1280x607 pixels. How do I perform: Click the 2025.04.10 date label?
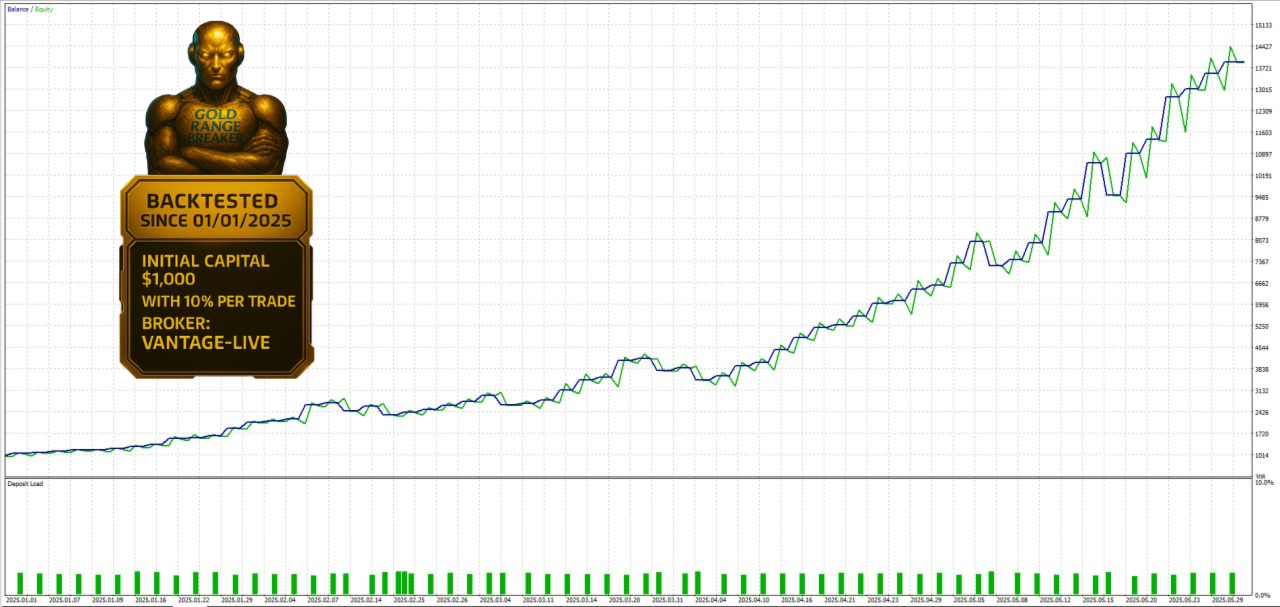coord(755,601)
